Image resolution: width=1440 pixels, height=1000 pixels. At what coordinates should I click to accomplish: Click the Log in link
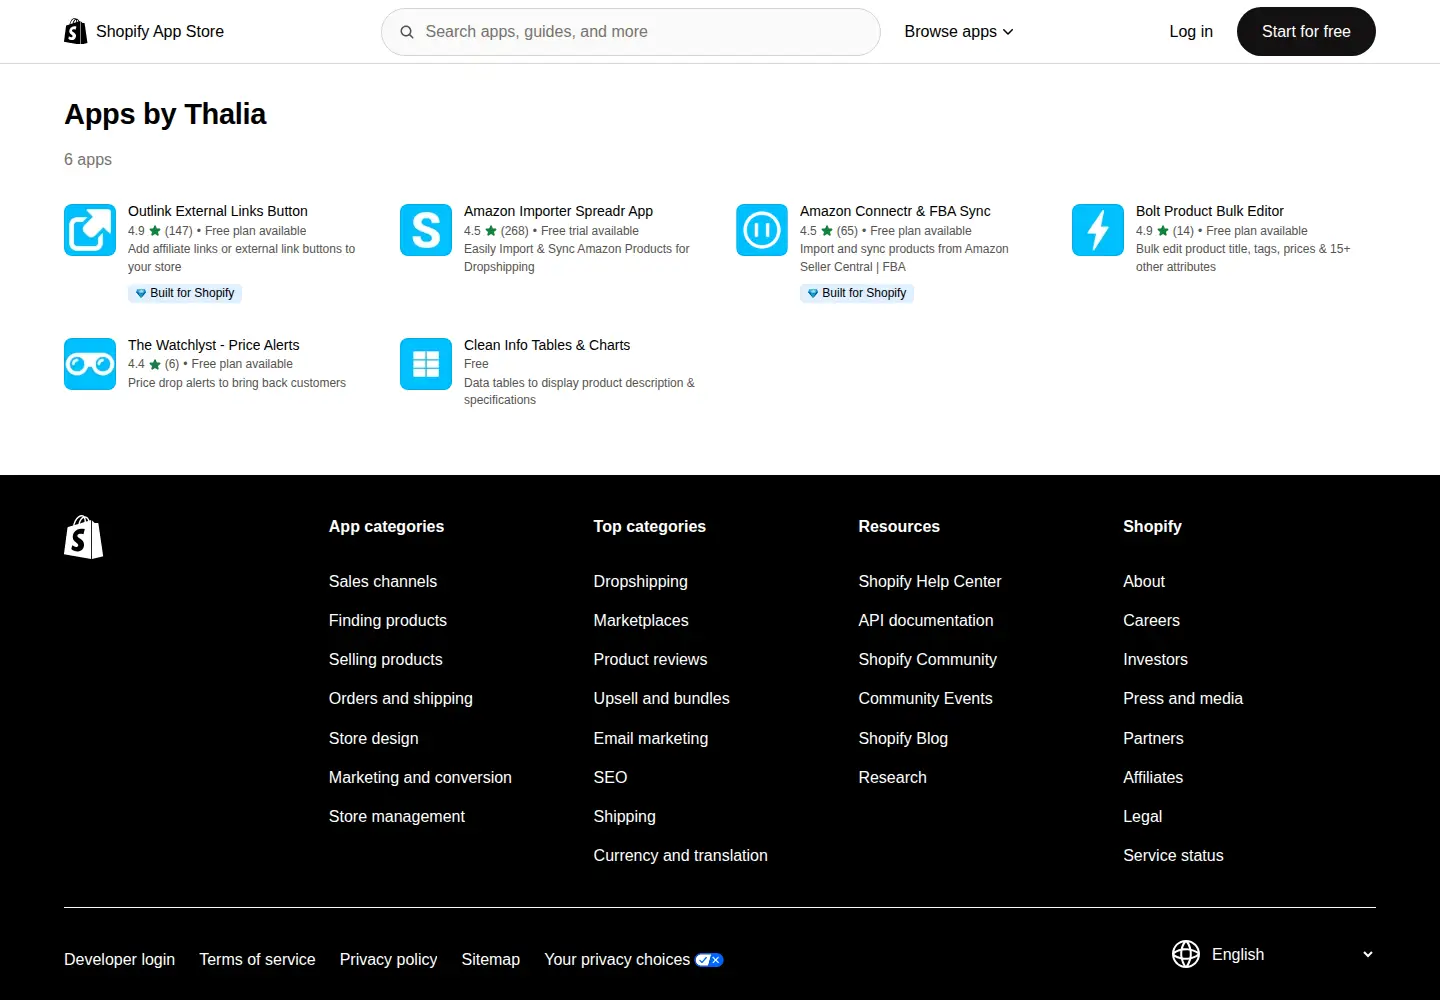[1191, 32]
